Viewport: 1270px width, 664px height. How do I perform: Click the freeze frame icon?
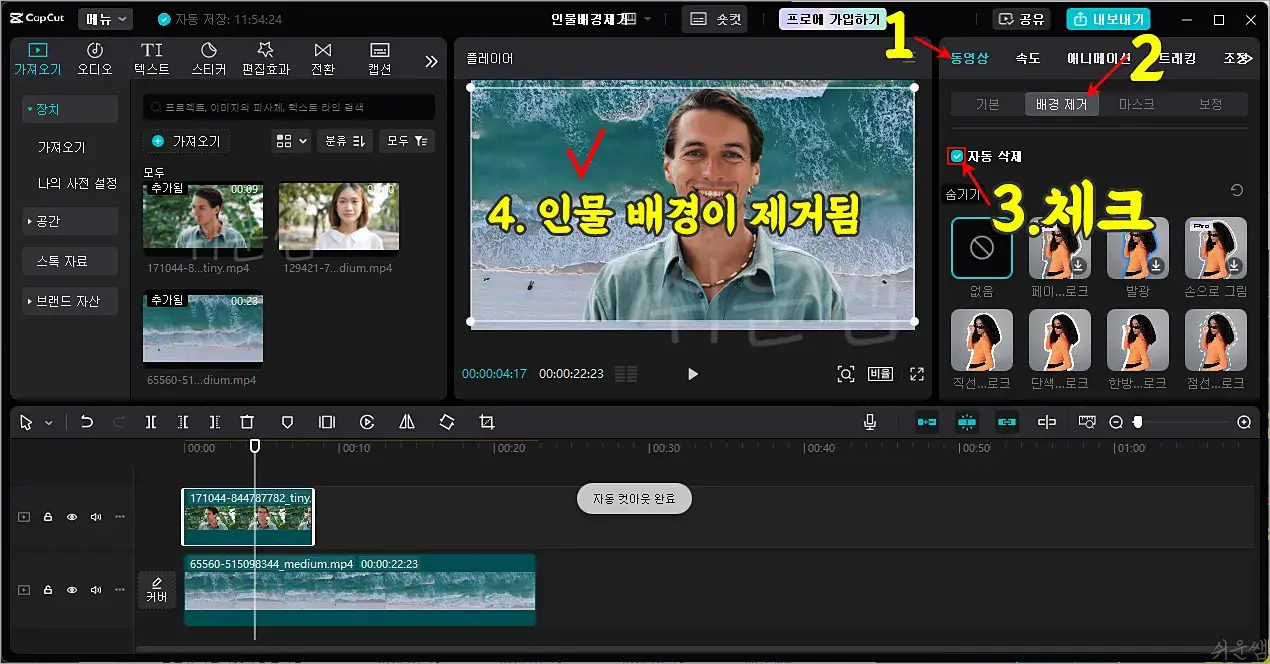pos(327,423)
